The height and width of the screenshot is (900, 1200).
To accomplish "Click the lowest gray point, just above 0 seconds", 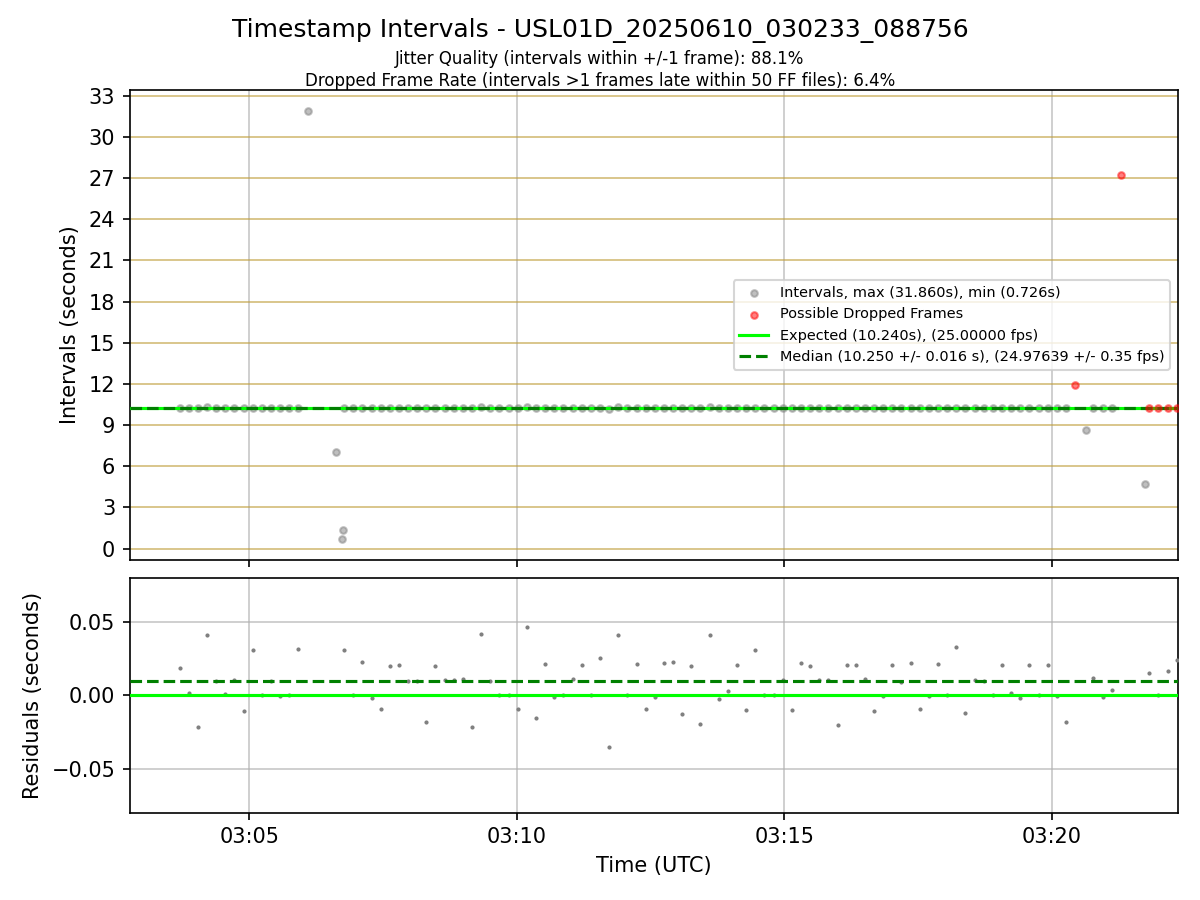I will pos(342,539).
